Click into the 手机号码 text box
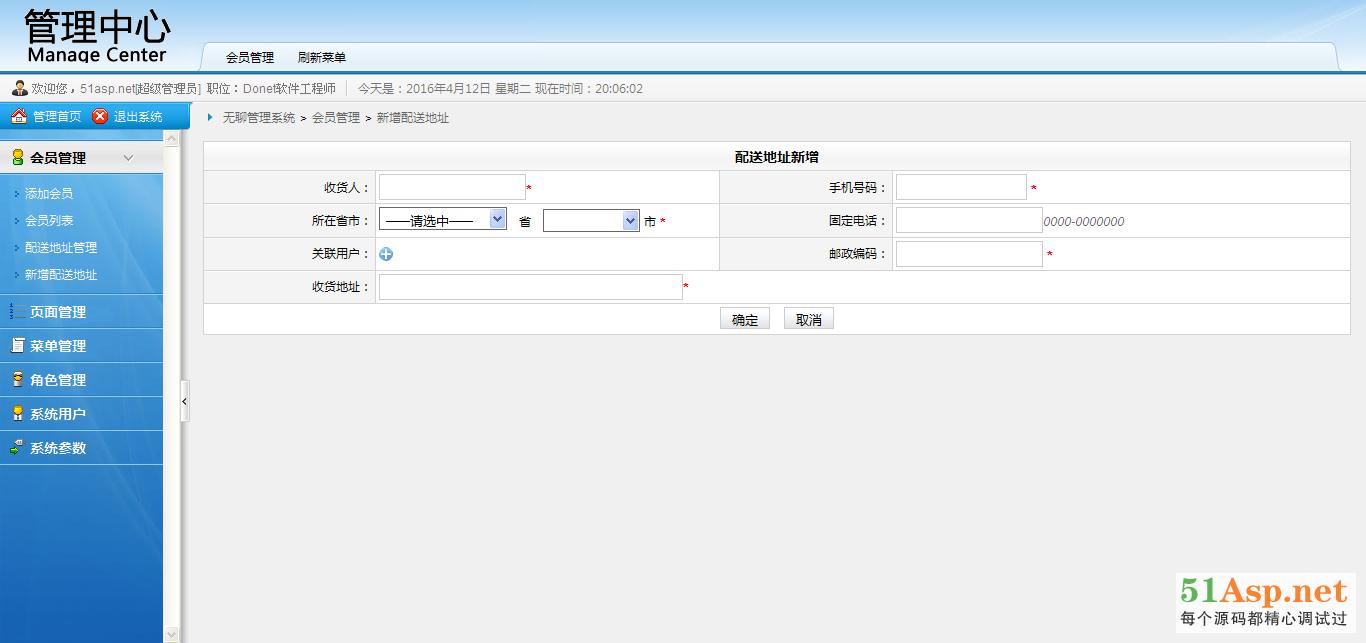The height and width of the screenshot is (643, 1366). coord(960,187)
